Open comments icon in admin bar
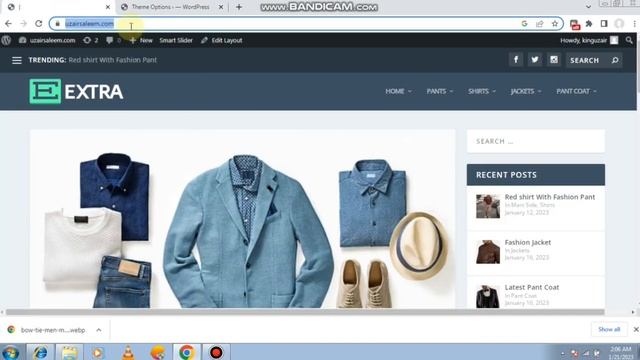 coord(113,40)
